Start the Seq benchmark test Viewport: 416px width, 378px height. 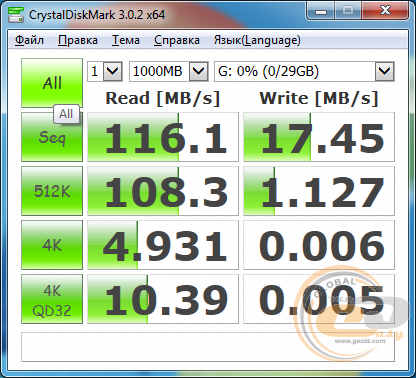[52, 137]
